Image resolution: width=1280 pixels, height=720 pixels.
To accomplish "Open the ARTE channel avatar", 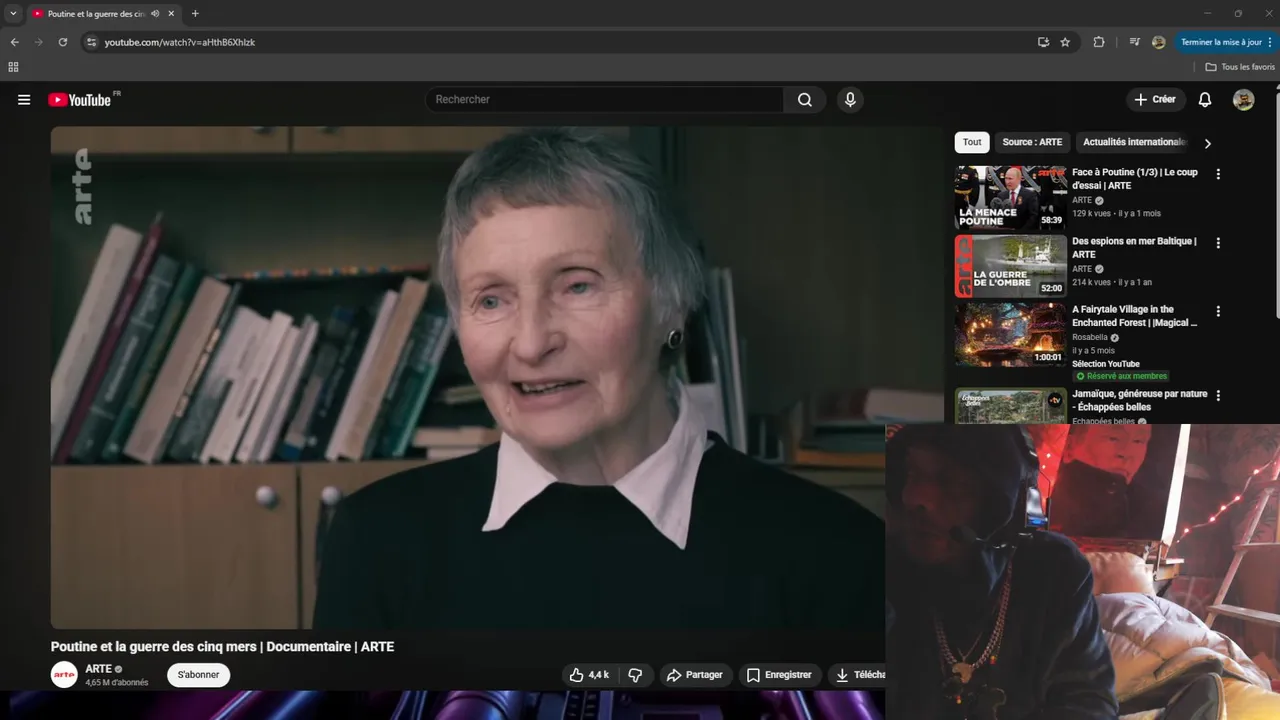I will click(64, 675).
